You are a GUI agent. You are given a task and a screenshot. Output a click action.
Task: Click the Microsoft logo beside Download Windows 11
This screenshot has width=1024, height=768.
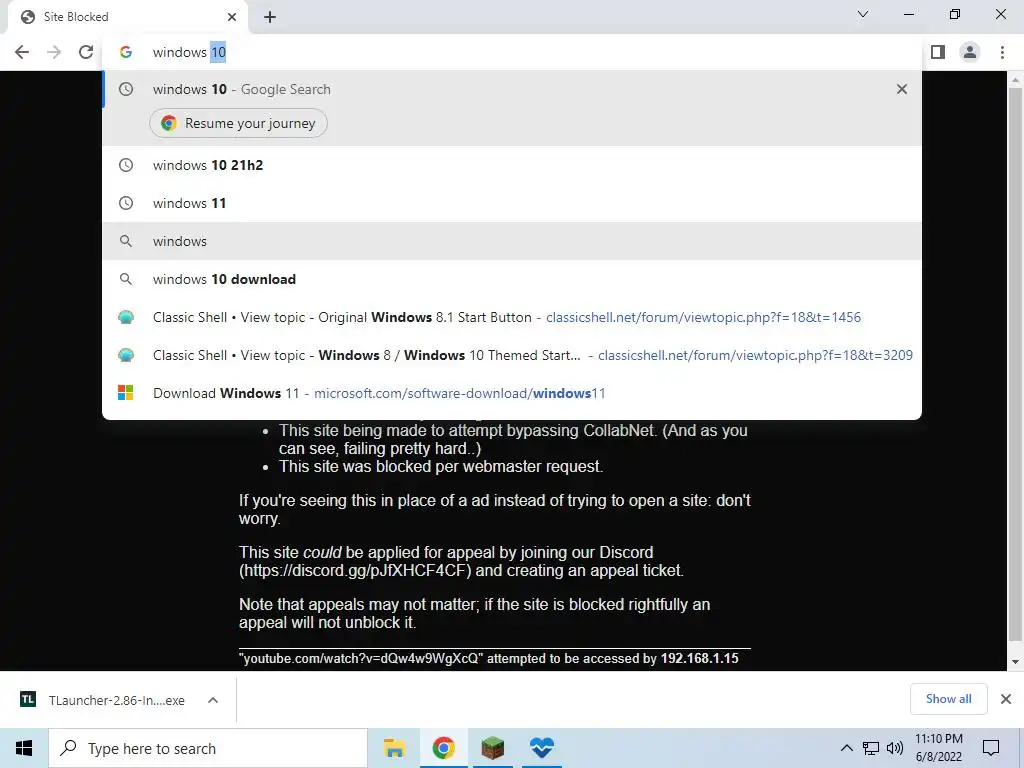click(x=125, y=393)
